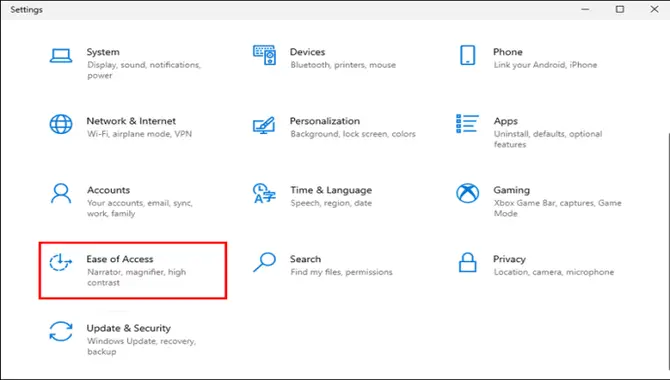This screenshot has height=380, width=670.
Task: Click 'Wi-Fi, airplane mode, VPN' description
Action: click(x=139, y=134)
